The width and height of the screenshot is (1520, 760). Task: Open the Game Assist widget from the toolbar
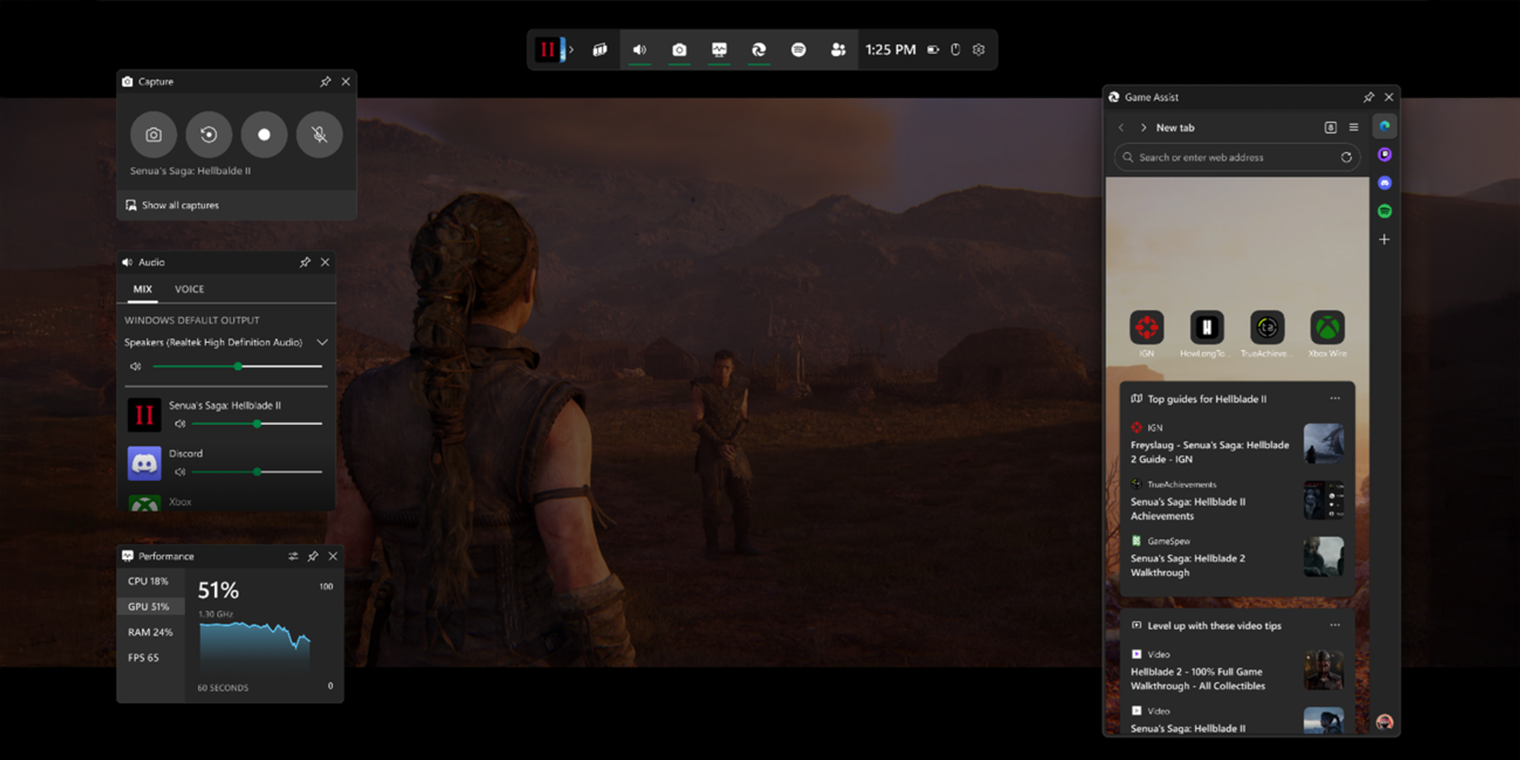[758, 49]
